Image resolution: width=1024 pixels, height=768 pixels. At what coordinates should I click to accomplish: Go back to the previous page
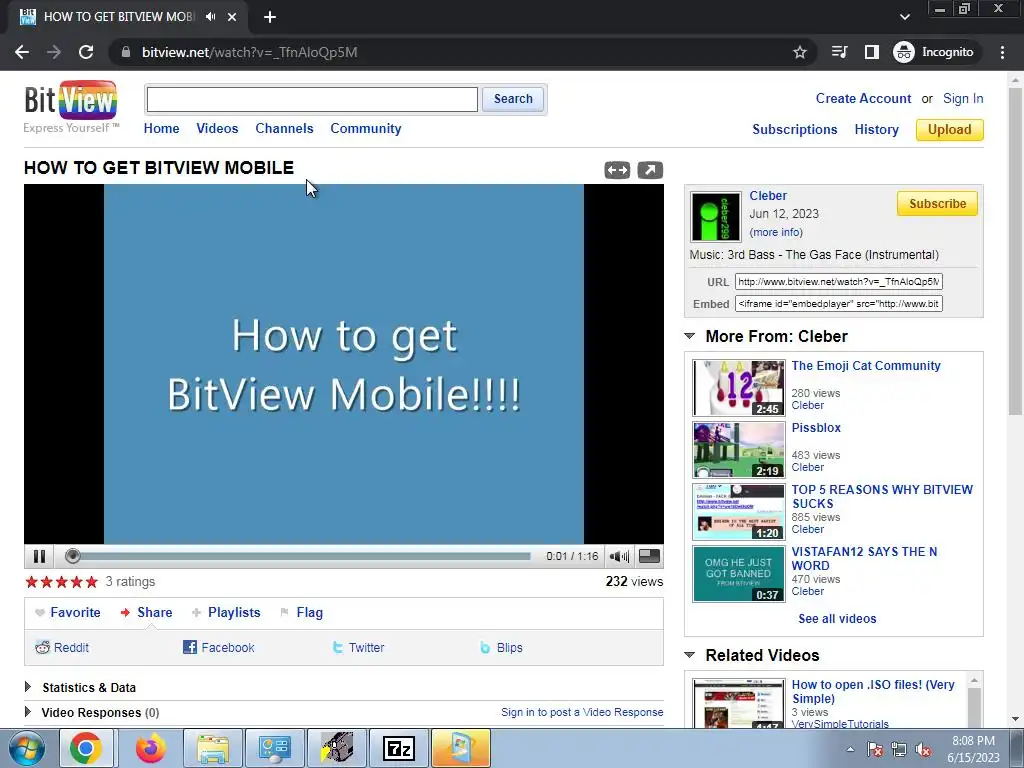tap(22, 52)
